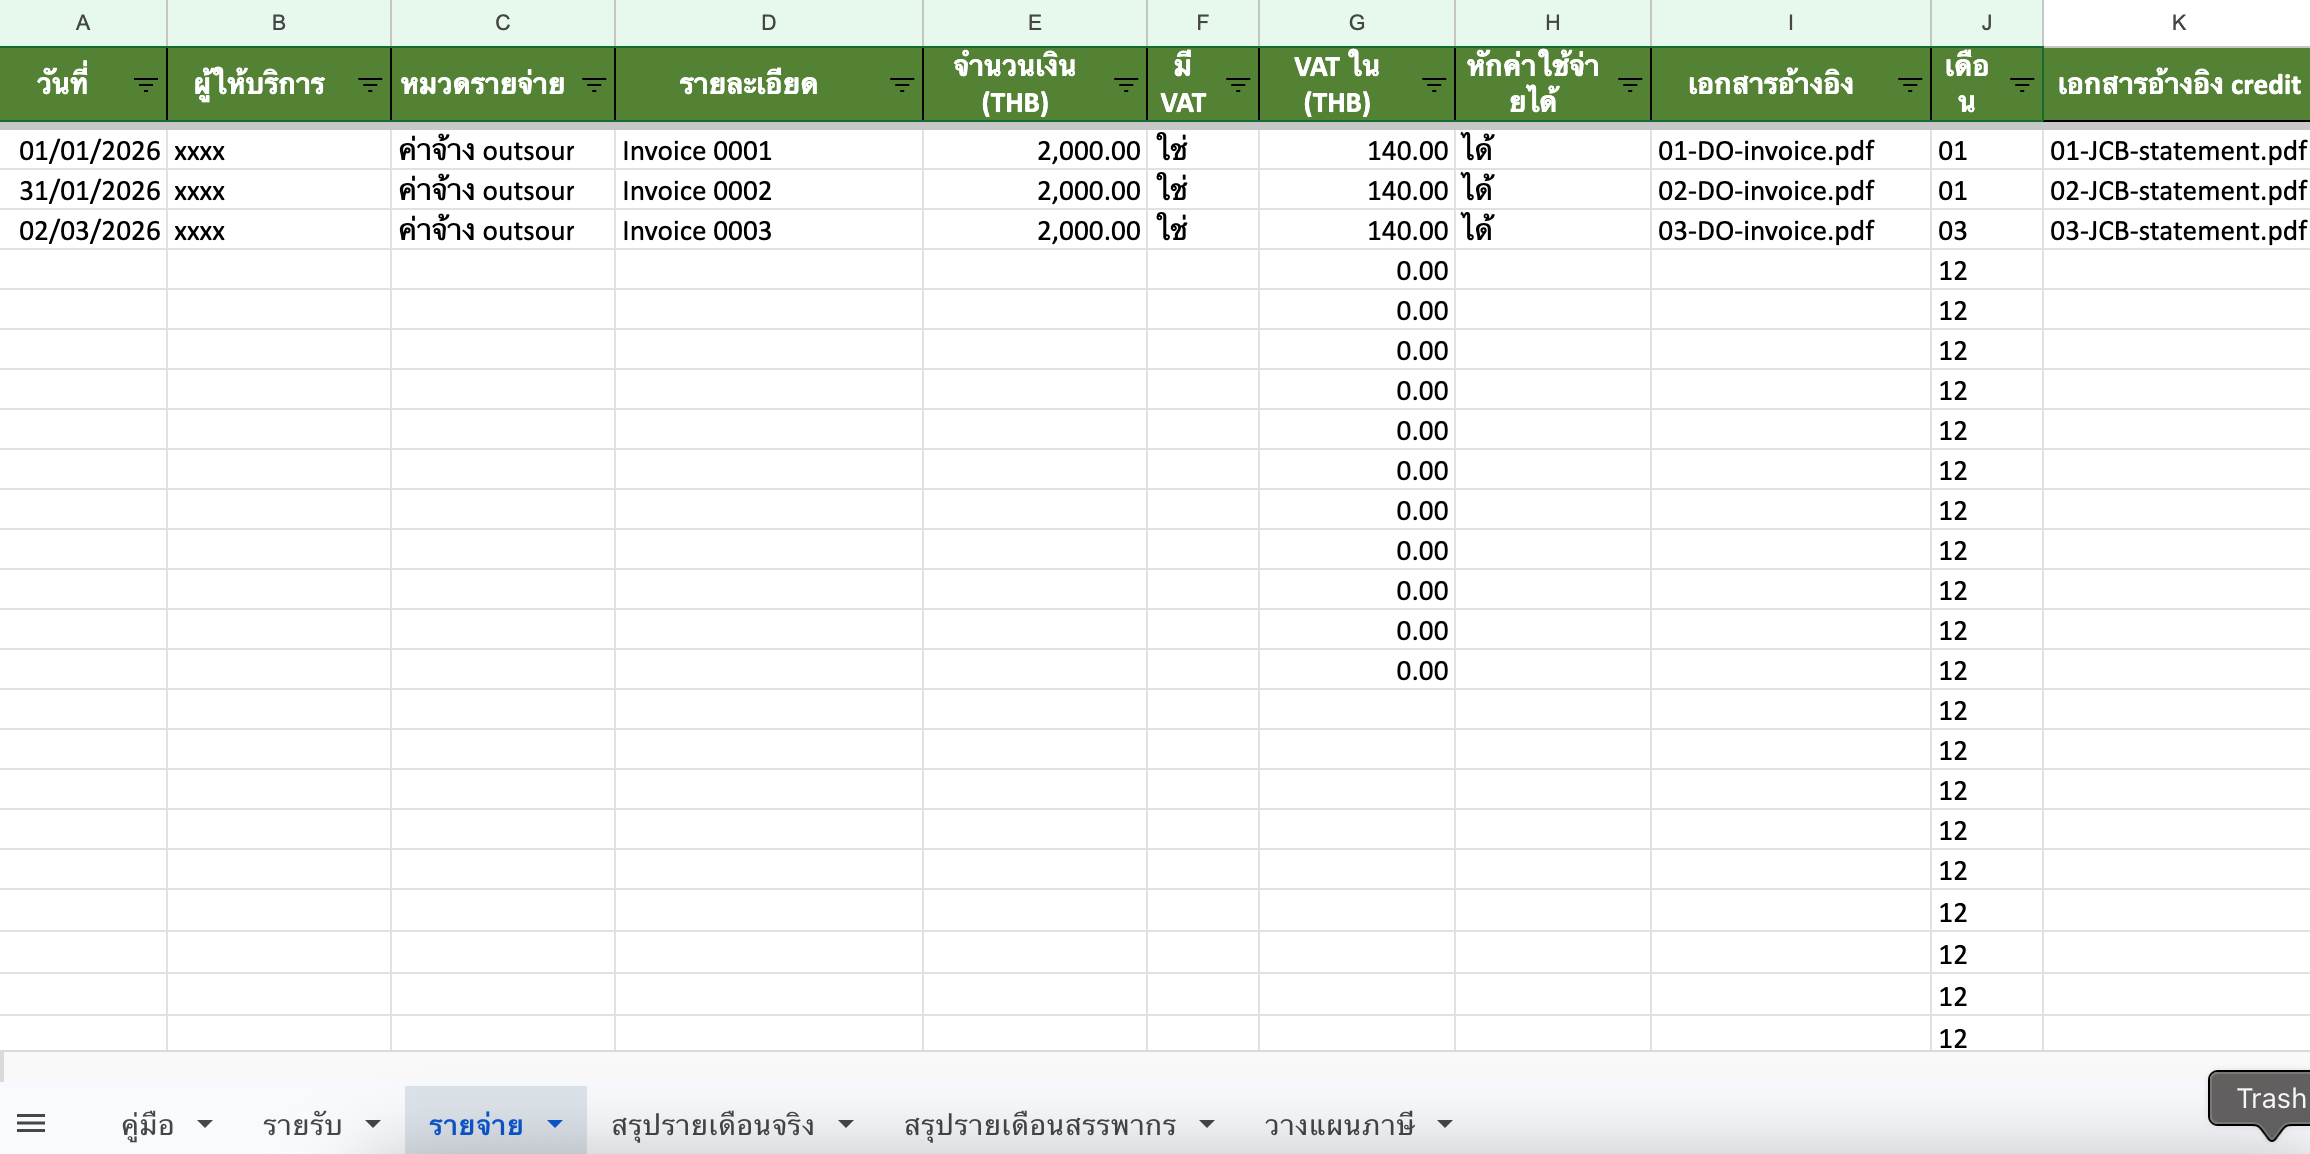Expand the คู่มือ sheet tab menu
The width and height of the screenshot is (2310, 1154).
pos(206,1124)
